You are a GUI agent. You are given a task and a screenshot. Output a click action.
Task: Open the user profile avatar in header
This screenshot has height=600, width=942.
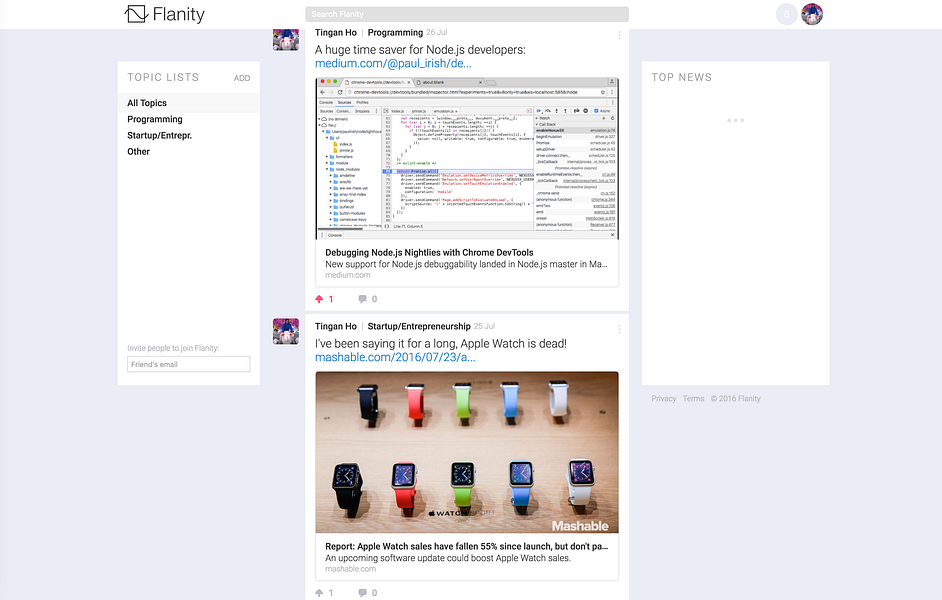pos(812,14)
